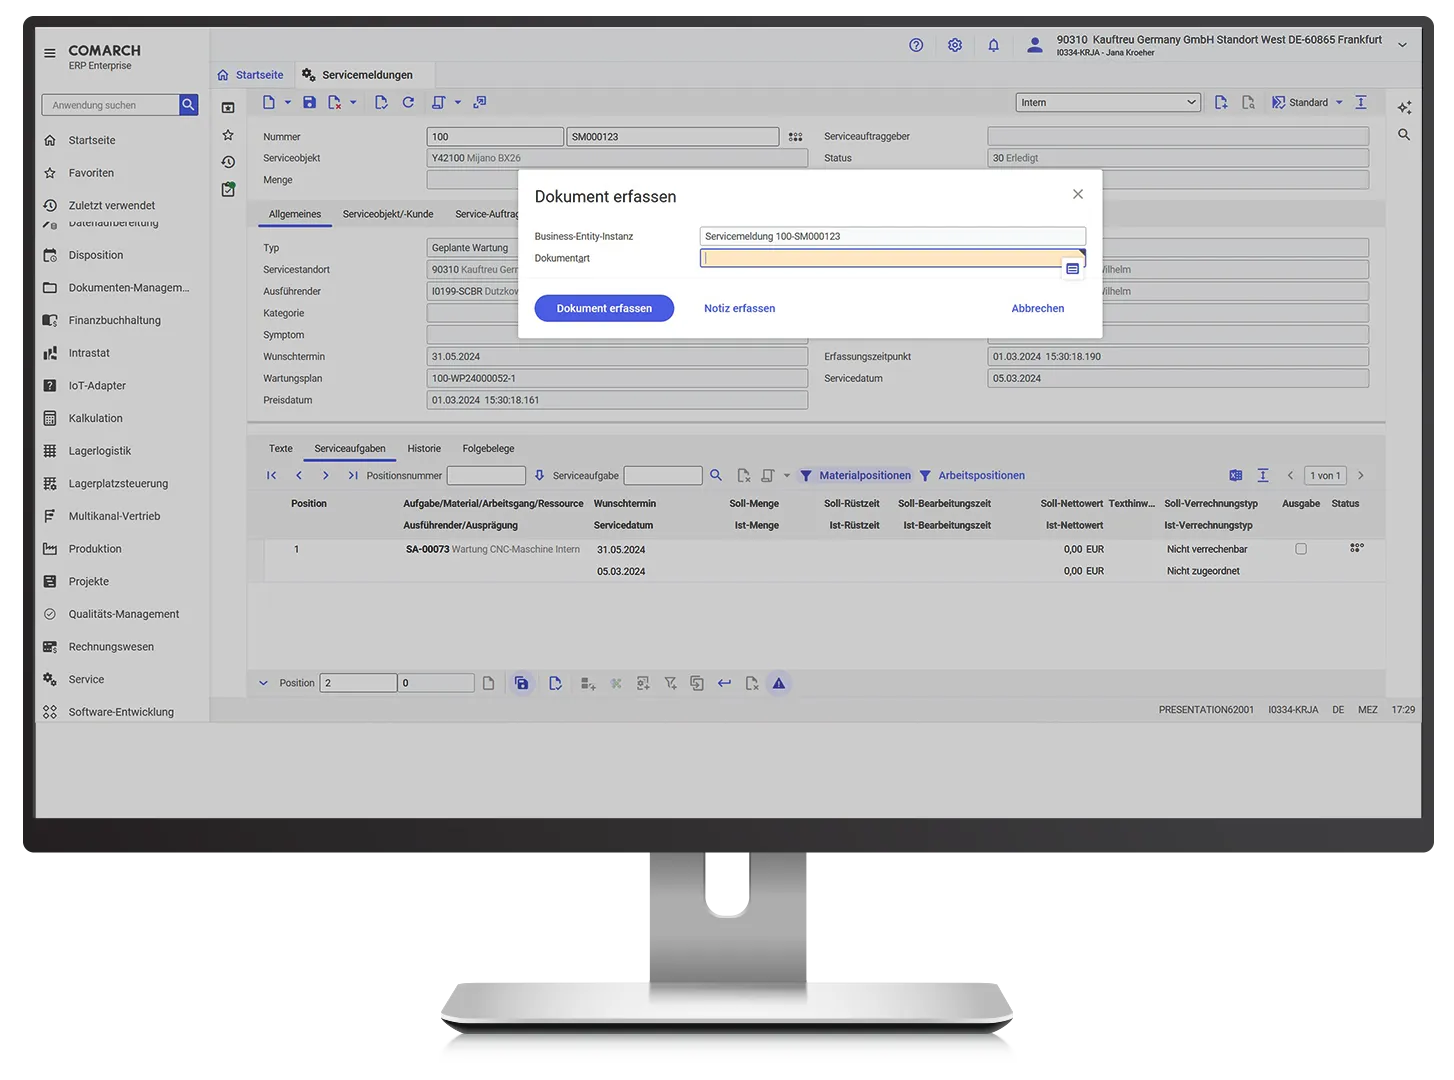1454x1080 pixels.
Task: Switch to the Historie tab
Action: (424, 449)
